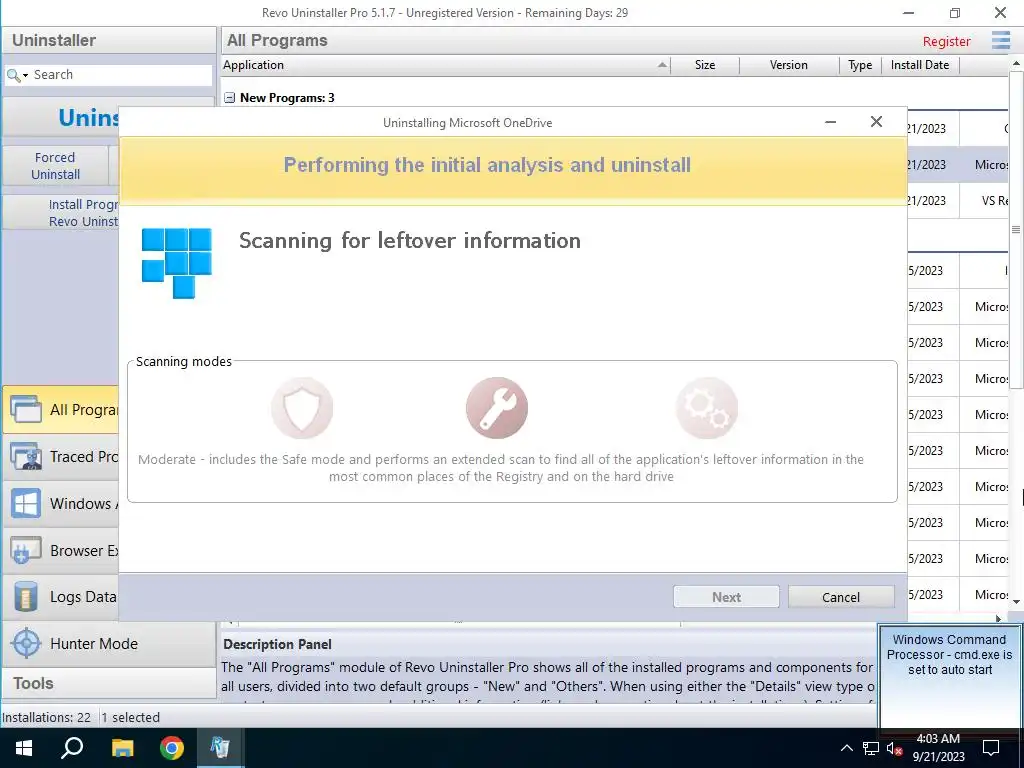Launch Google Chrome from the taskbar
Viewport: 1024px width, 768px height.
[172, 748]
